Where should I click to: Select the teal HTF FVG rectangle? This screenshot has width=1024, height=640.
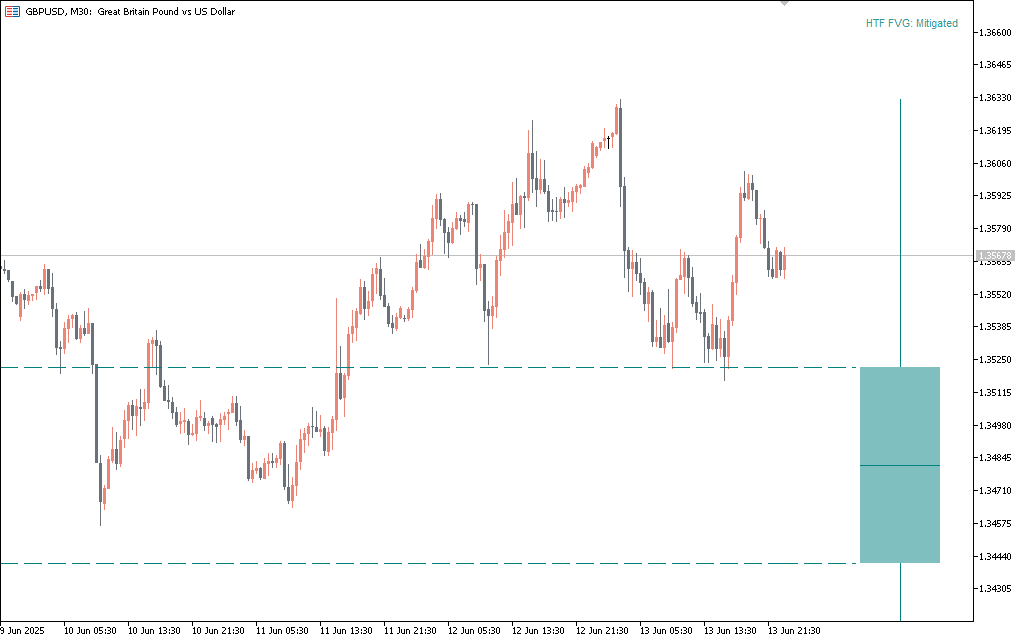click(899, 420)
